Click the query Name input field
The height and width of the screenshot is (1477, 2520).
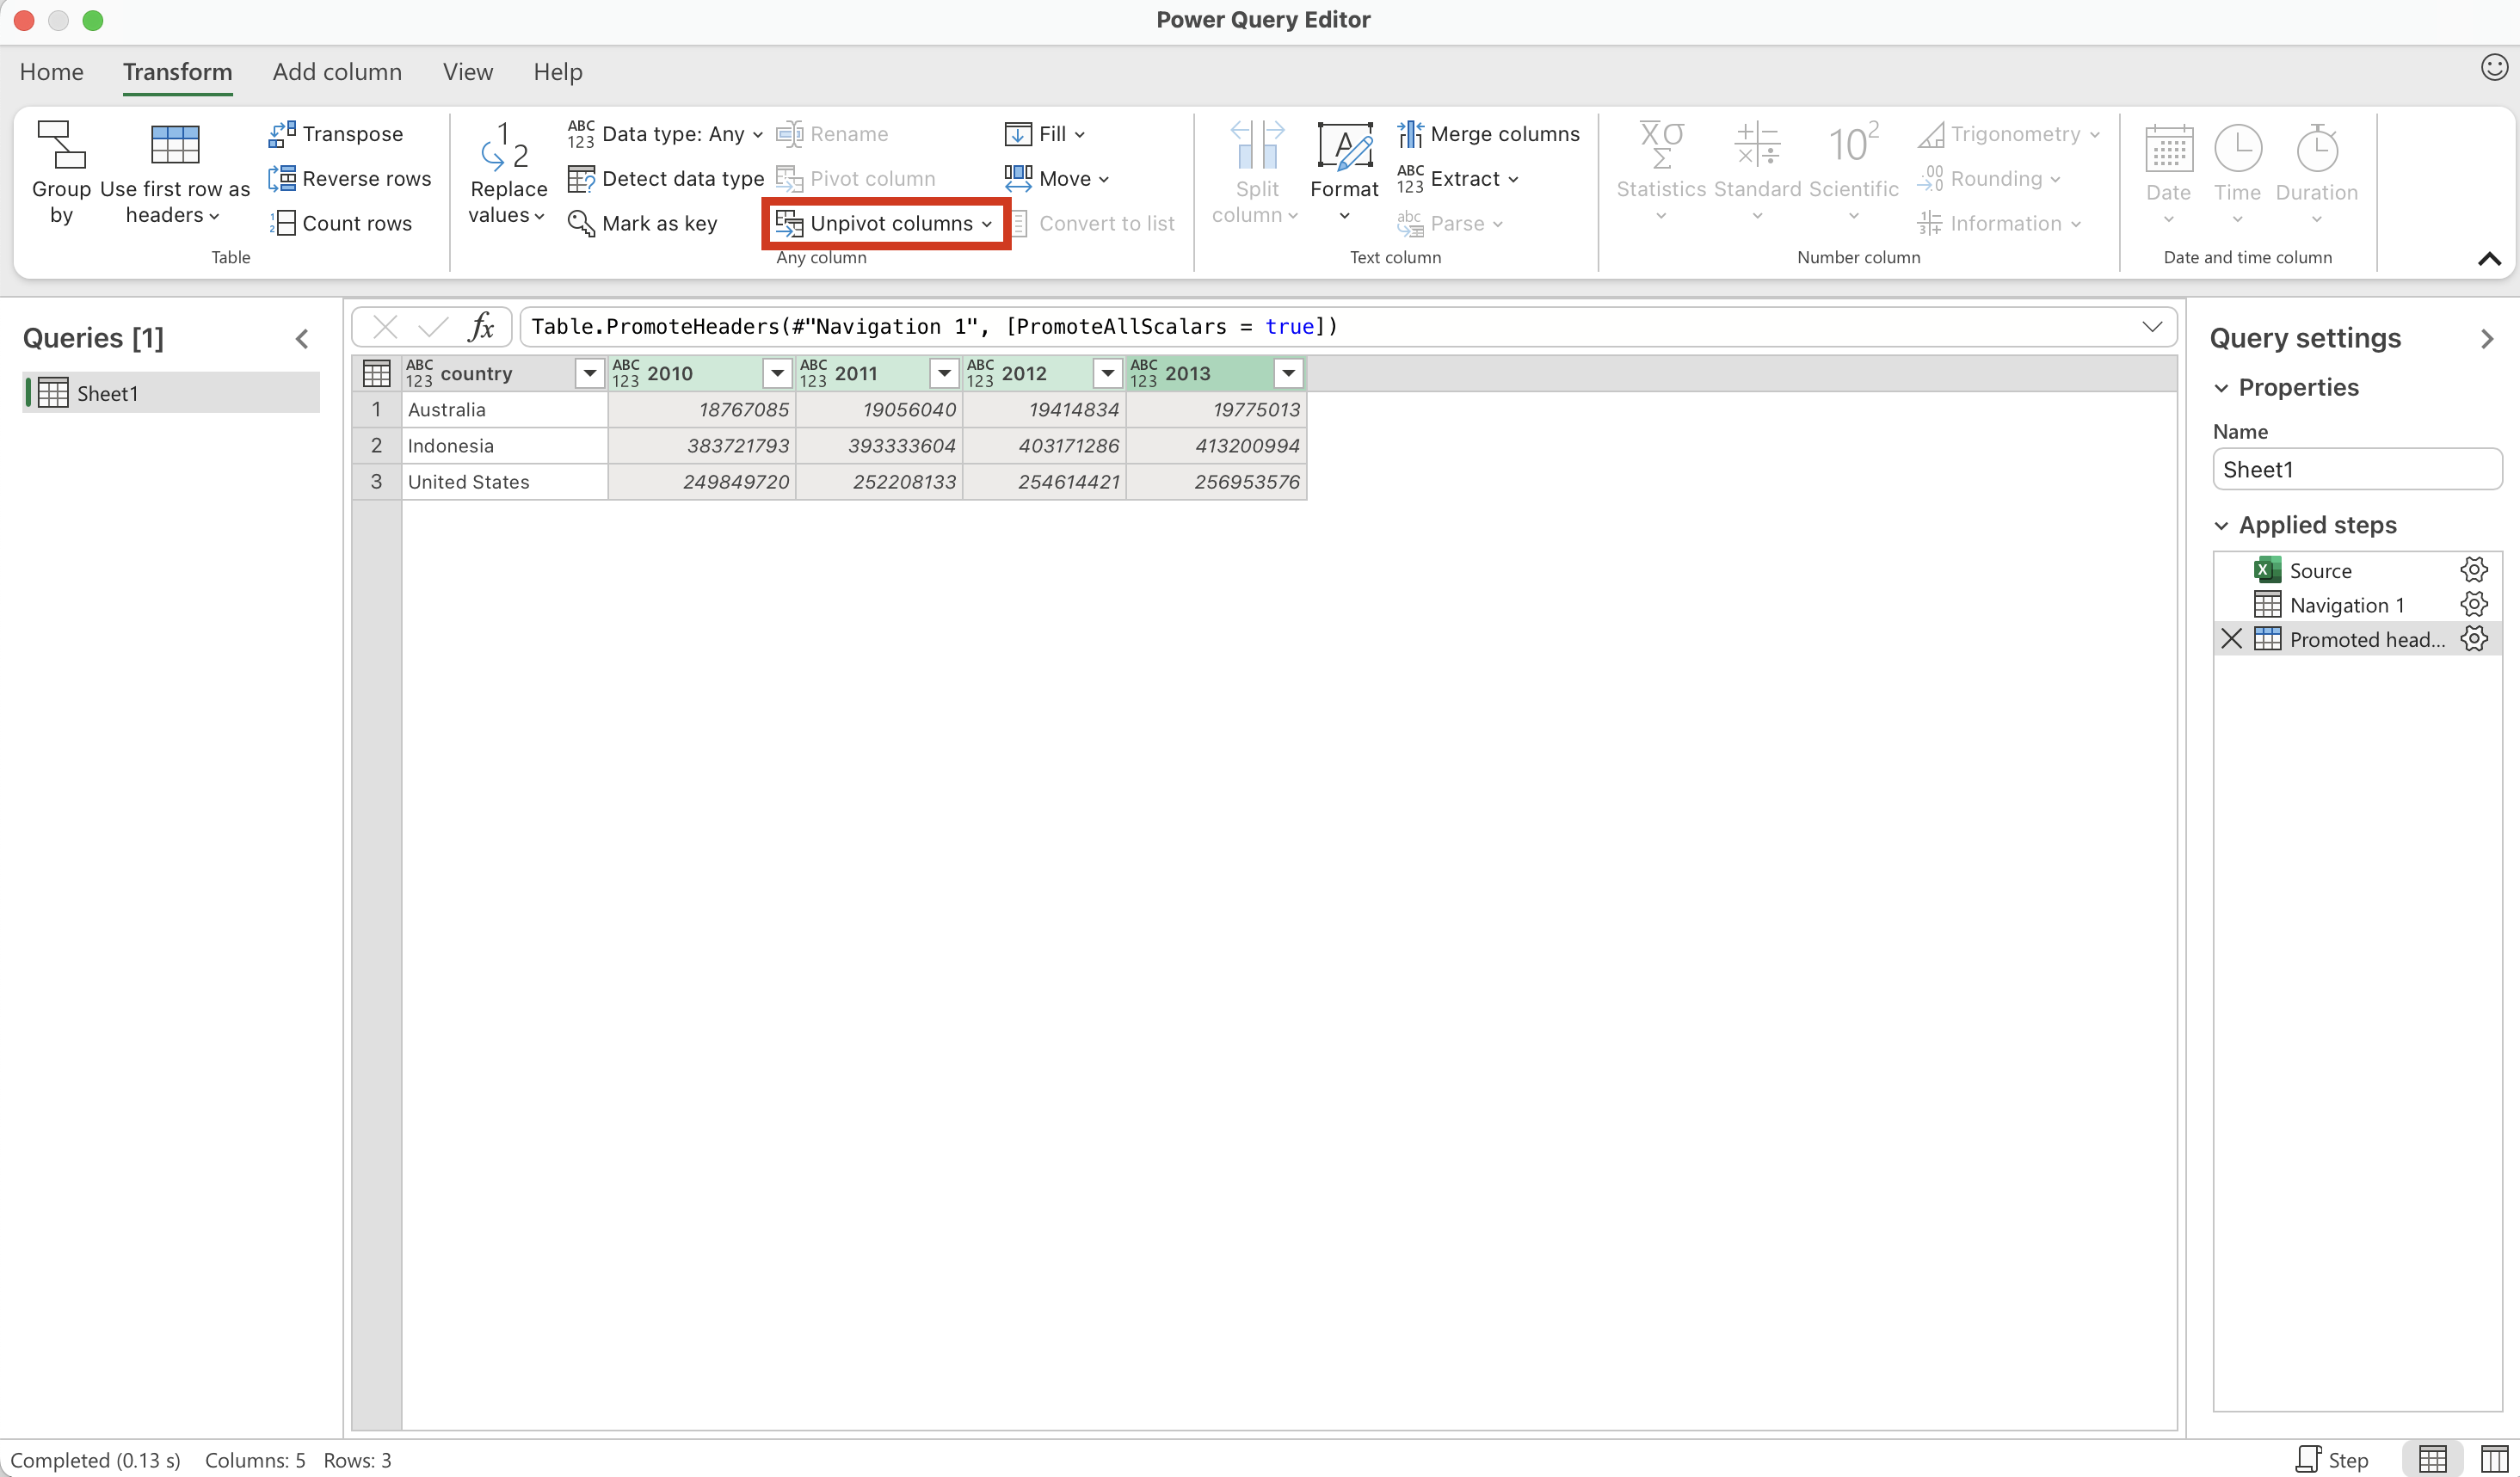(2356, 470)
